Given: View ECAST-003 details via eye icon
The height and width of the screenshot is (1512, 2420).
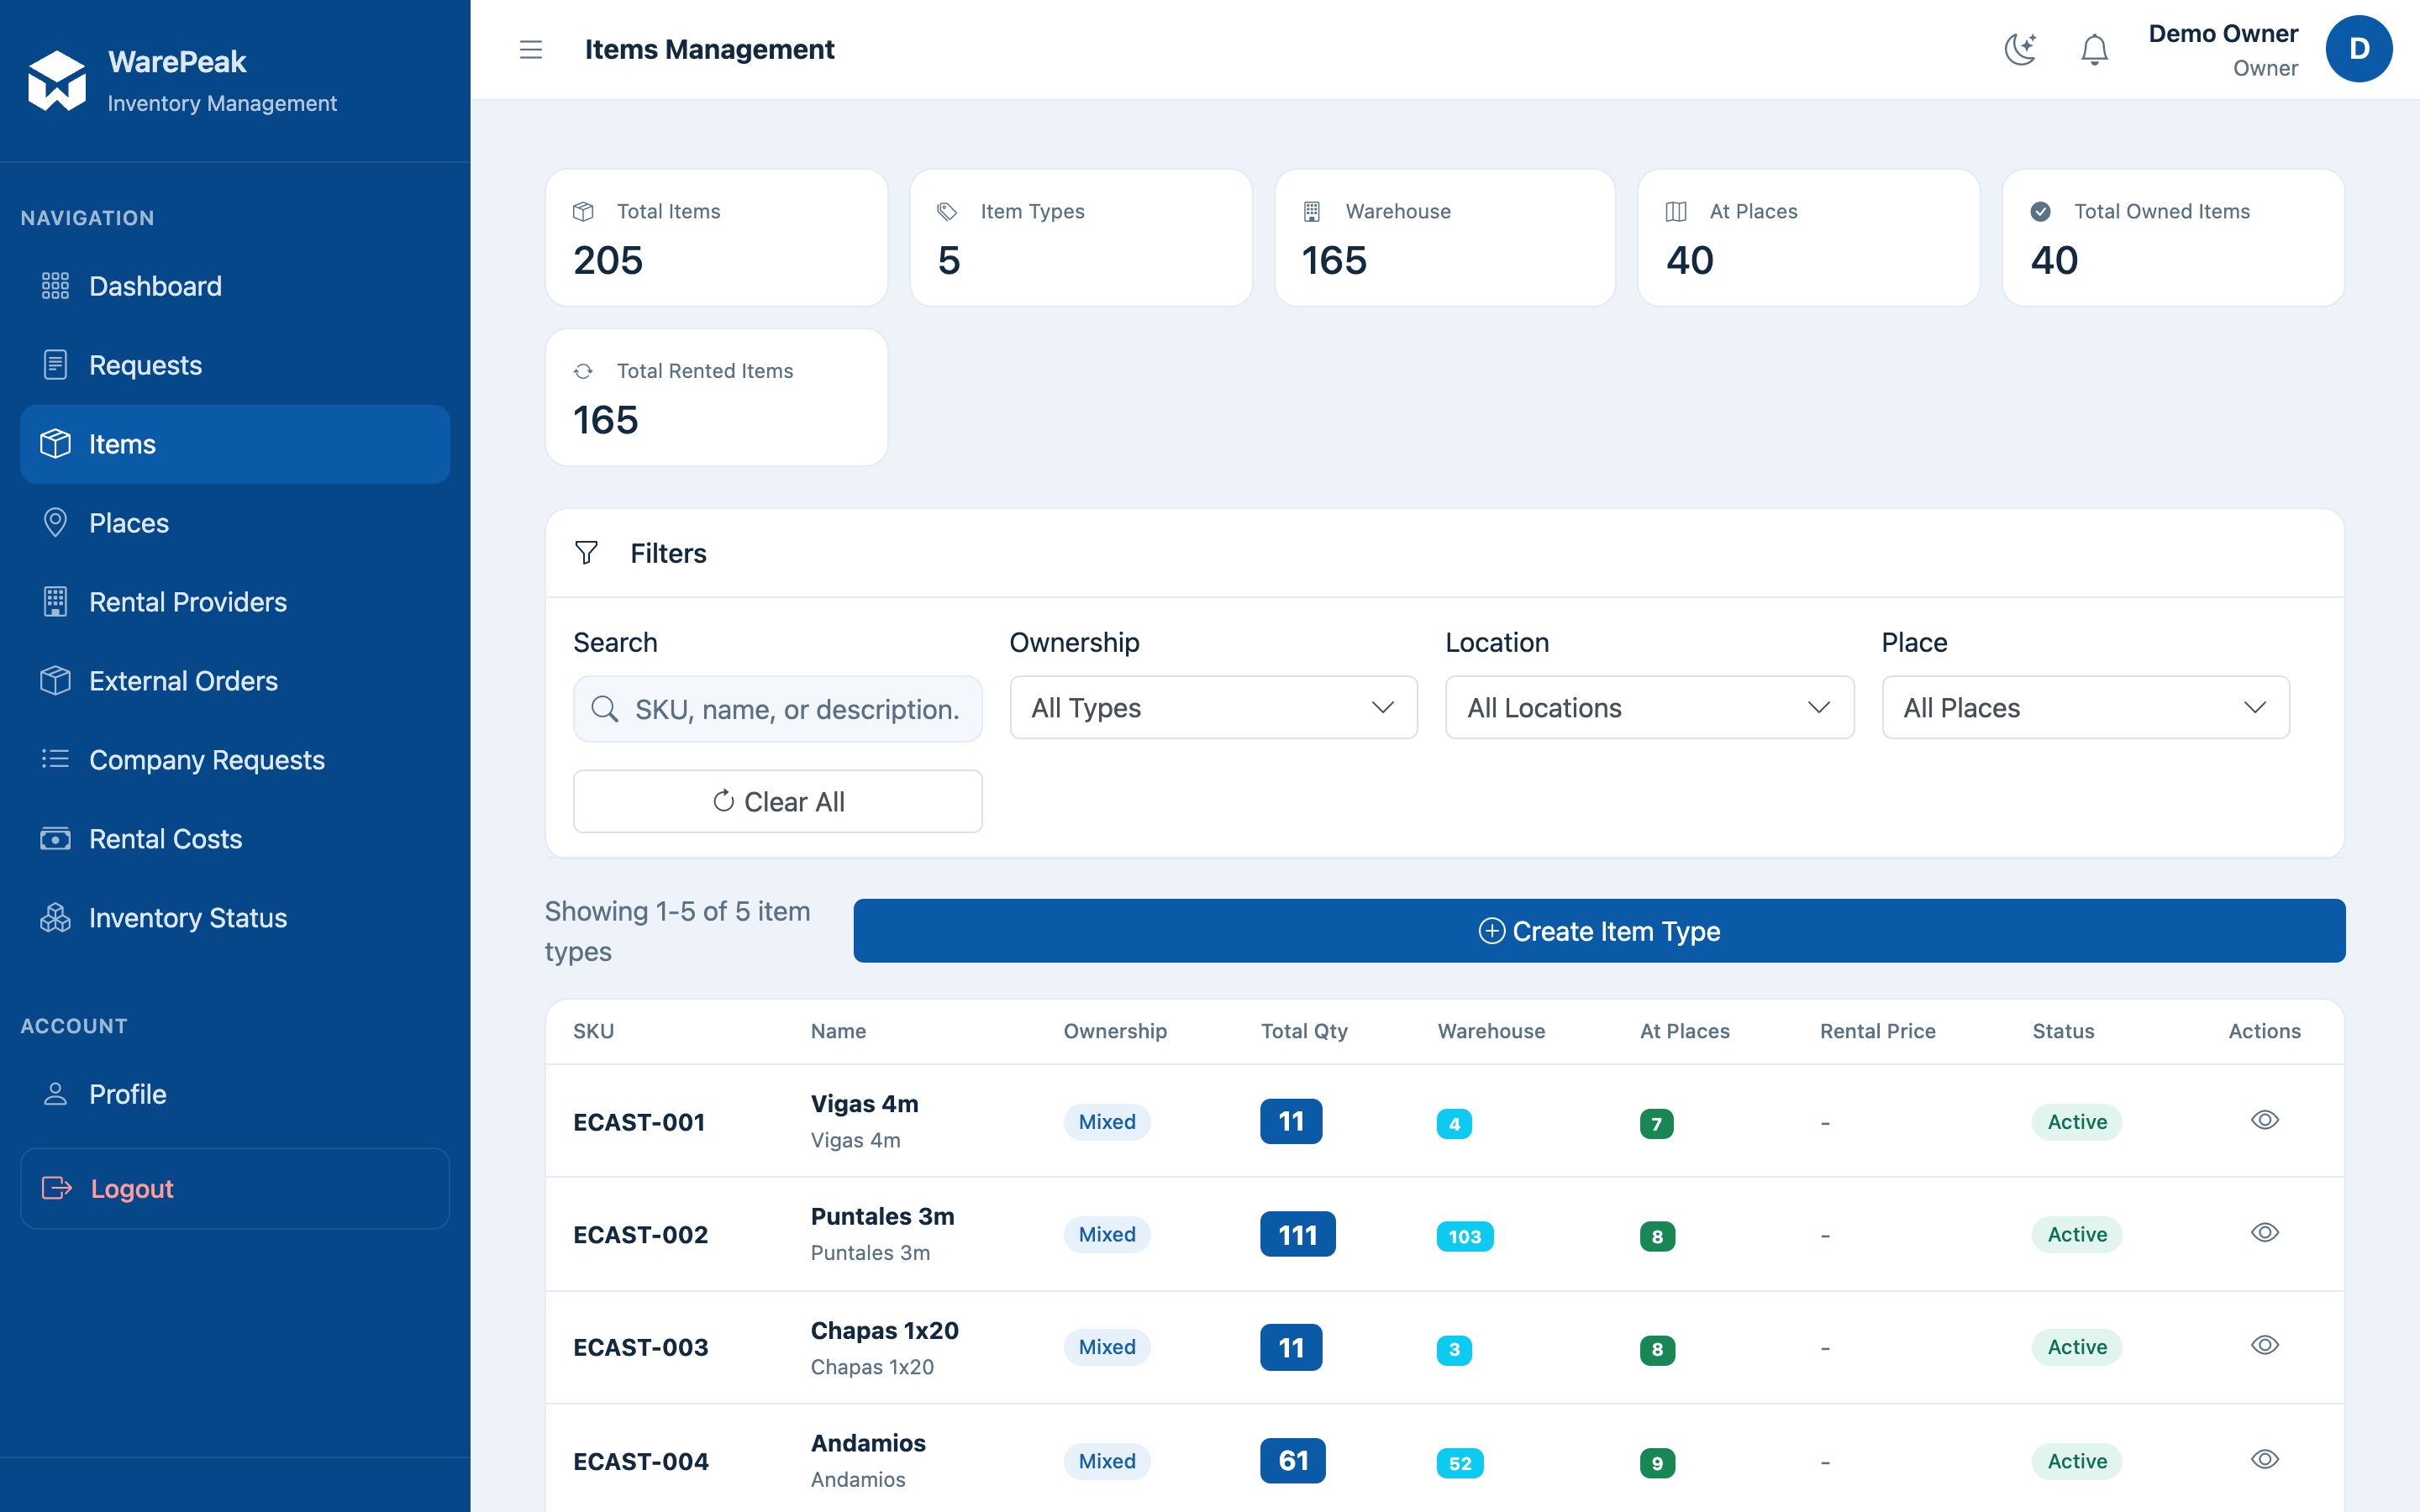Looking at the screenshot, I should click(x=2264, y=1346).
